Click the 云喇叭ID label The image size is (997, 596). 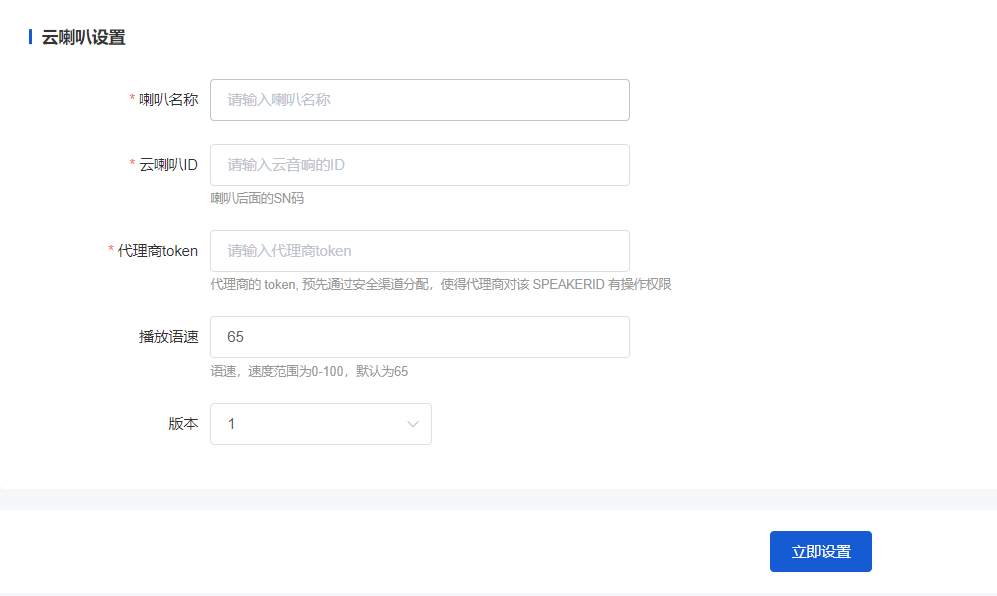(168, 165)
